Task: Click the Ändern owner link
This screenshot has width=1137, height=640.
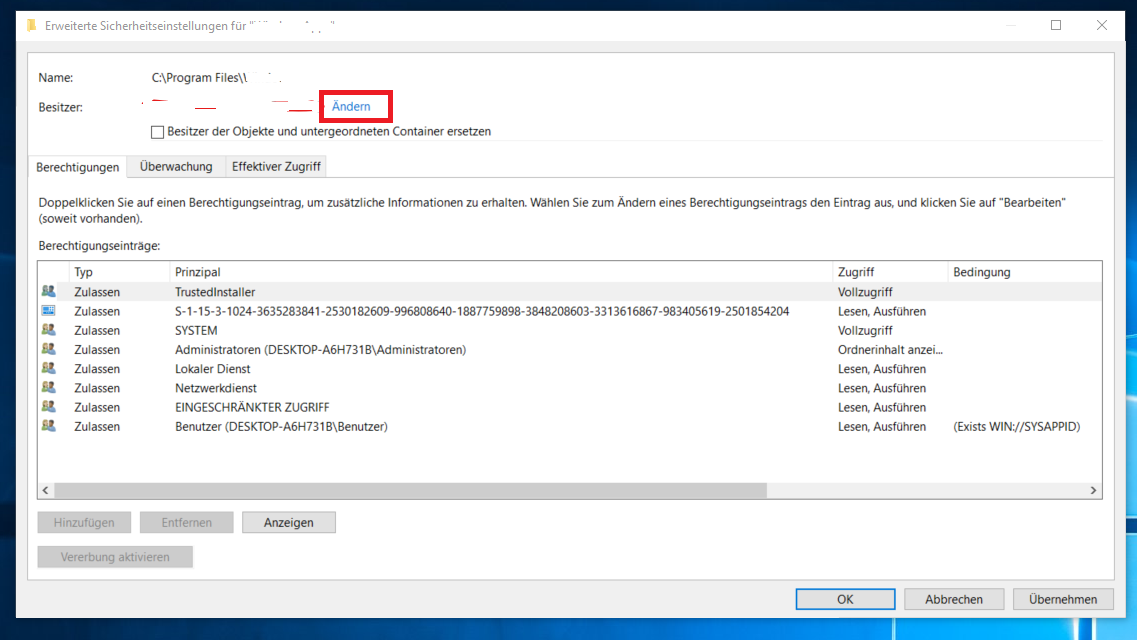Action: pyautogui.click(x=351, y=107)
